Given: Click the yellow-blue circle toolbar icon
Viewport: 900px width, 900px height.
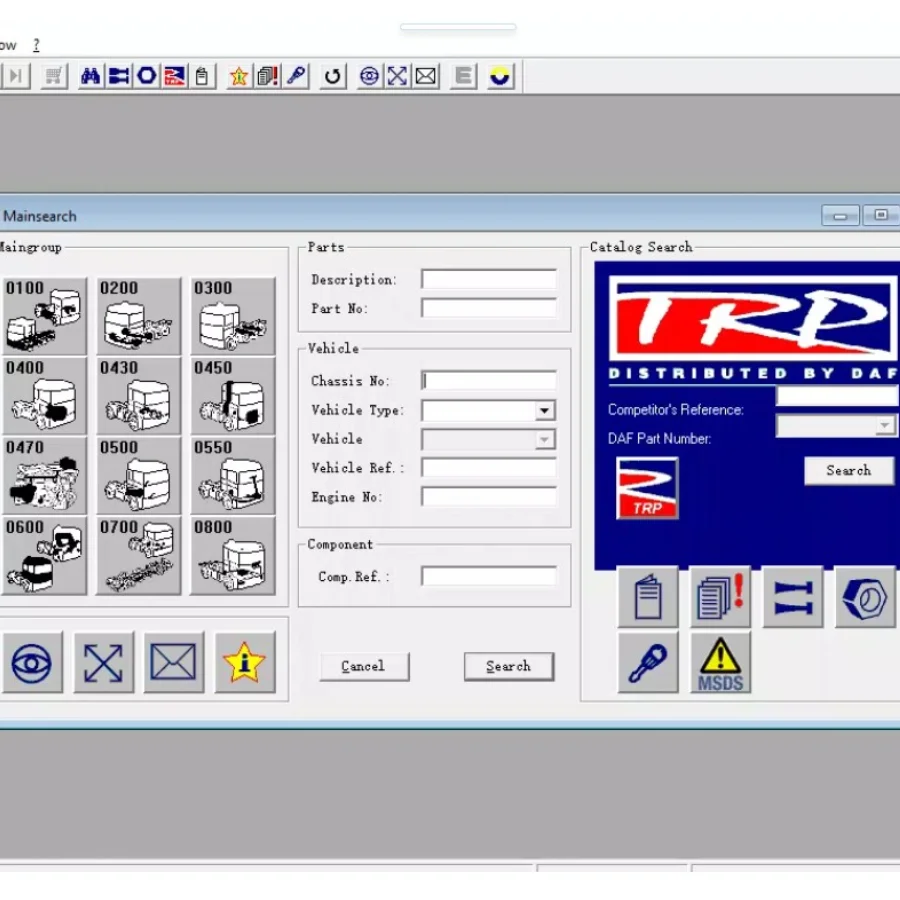Looking at the screenshot, I should coord(500,76).
